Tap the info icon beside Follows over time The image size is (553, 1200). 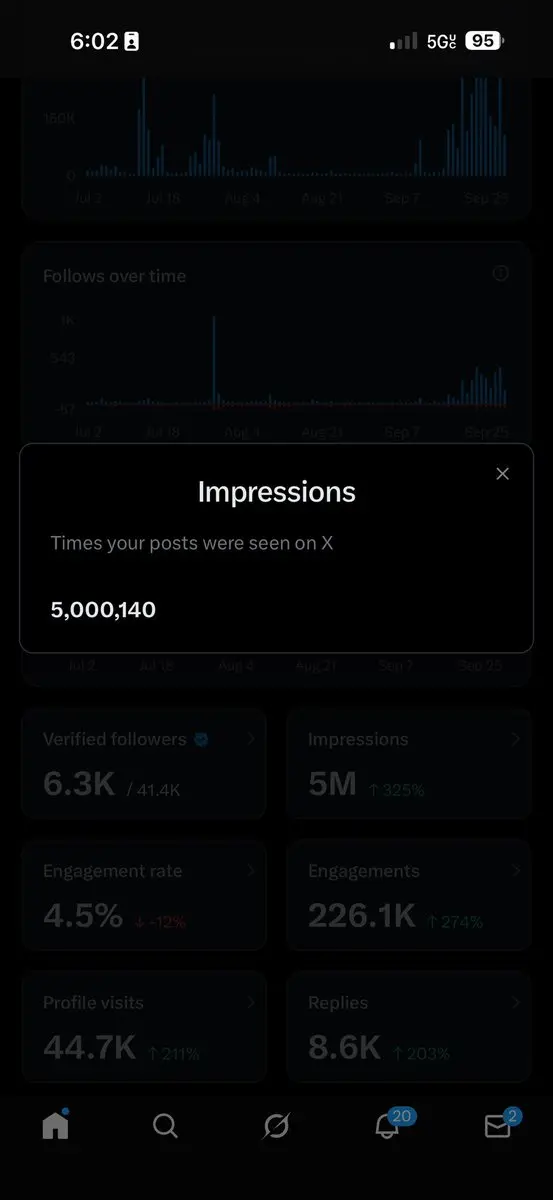[501, 273]
